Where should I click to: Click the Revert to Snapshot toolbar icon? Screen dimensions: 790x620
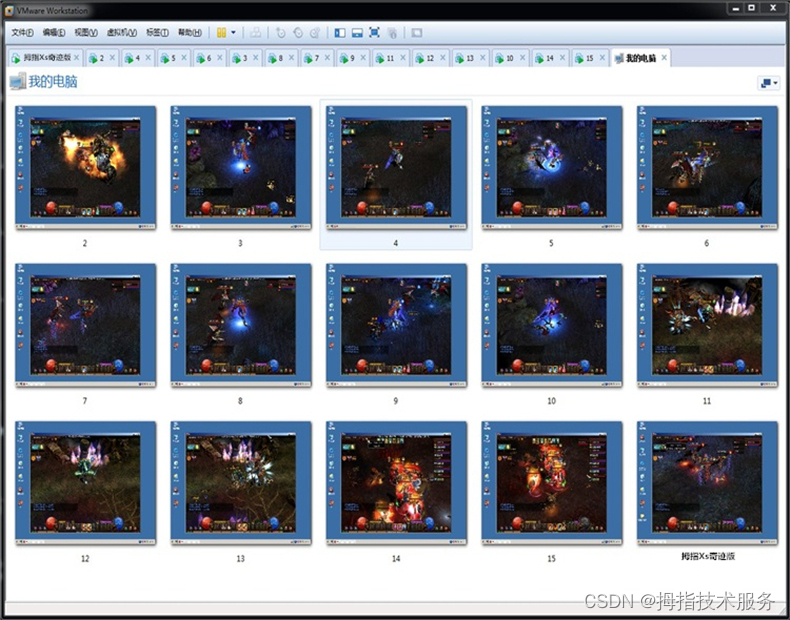pyautogui.click(x=298, y=33)
